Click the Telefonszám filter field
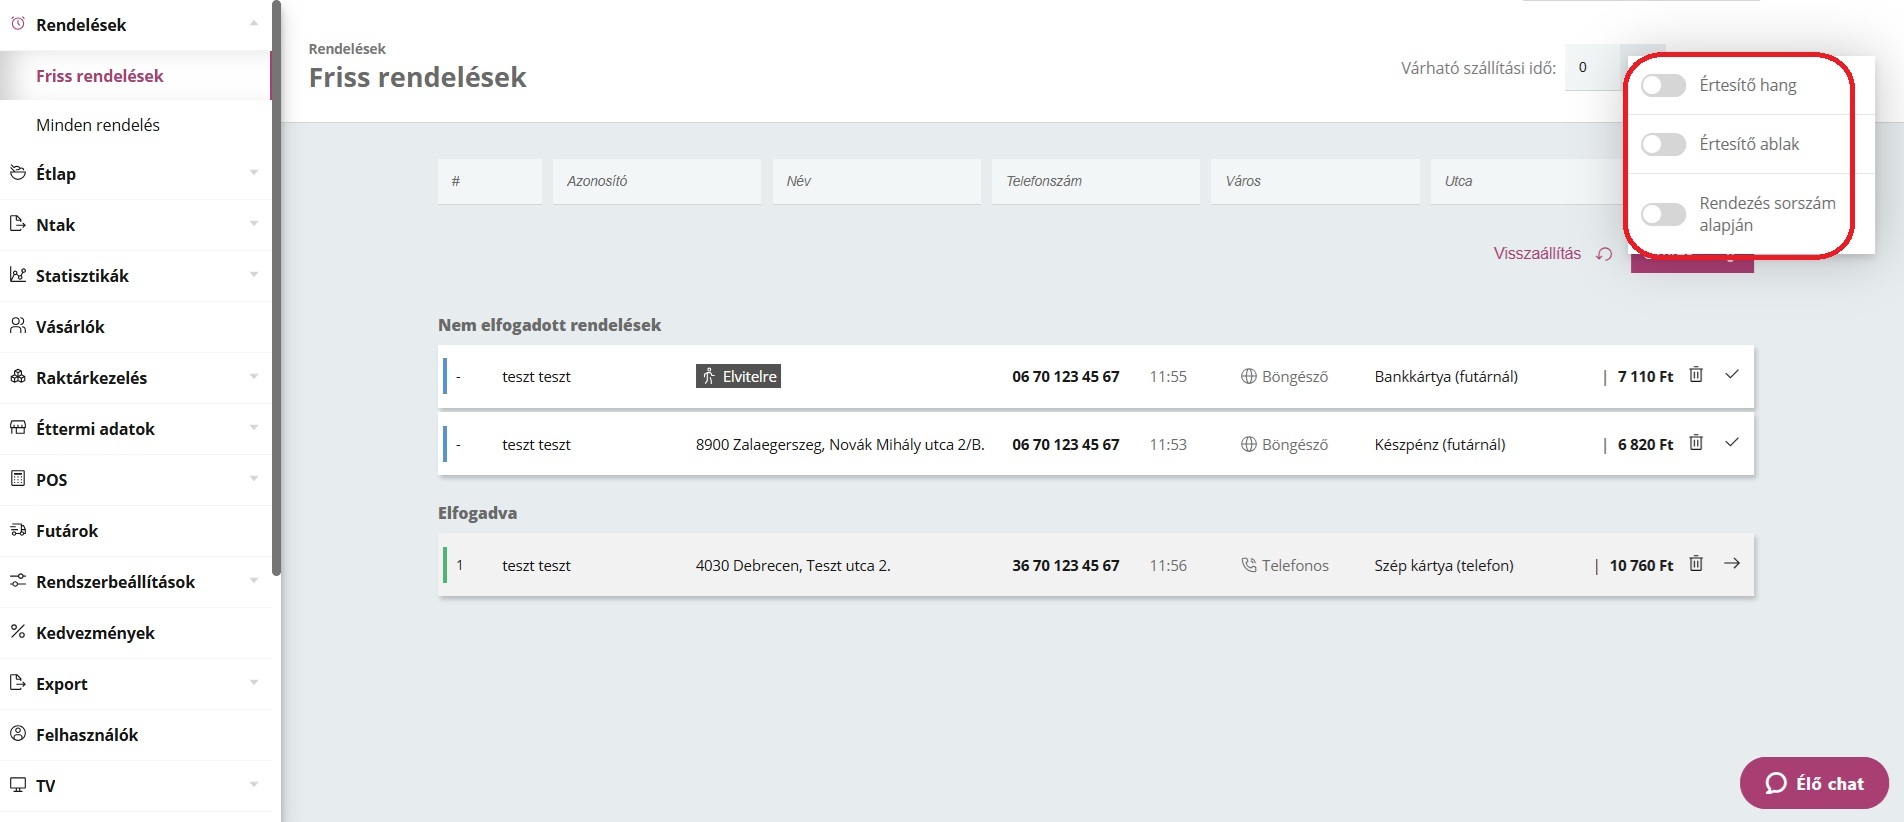Image resolution: width=1904 pixels, height=822 pixels. click(1096, 181)
